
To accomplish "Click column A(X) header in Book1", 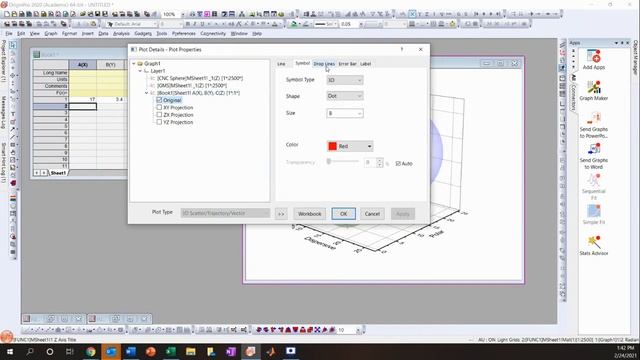I will 82,65.
